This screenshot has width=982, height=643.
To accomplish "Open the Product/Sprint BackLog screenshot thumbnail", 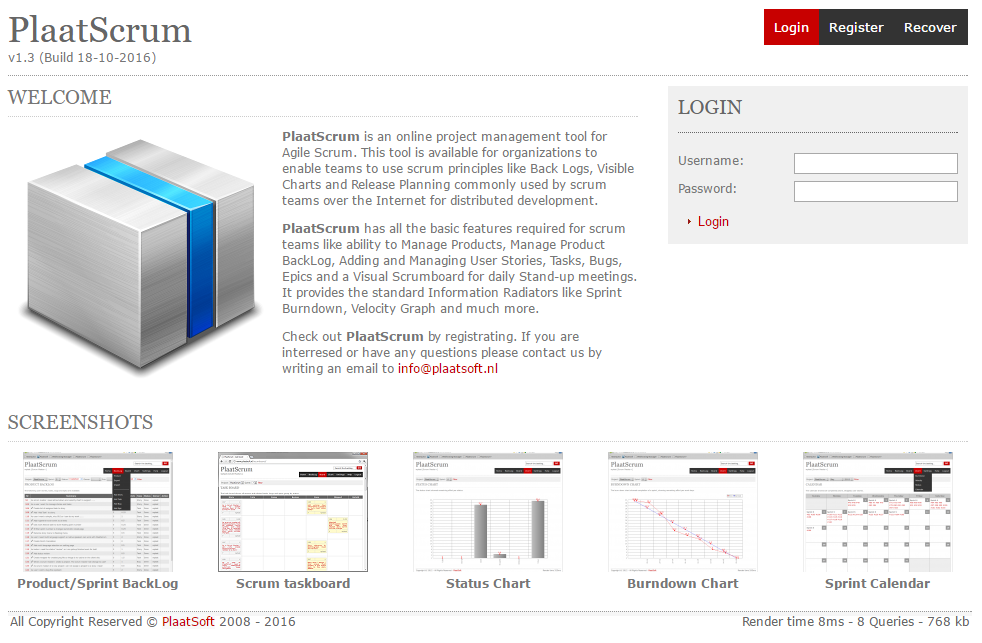I will [98, 512].
